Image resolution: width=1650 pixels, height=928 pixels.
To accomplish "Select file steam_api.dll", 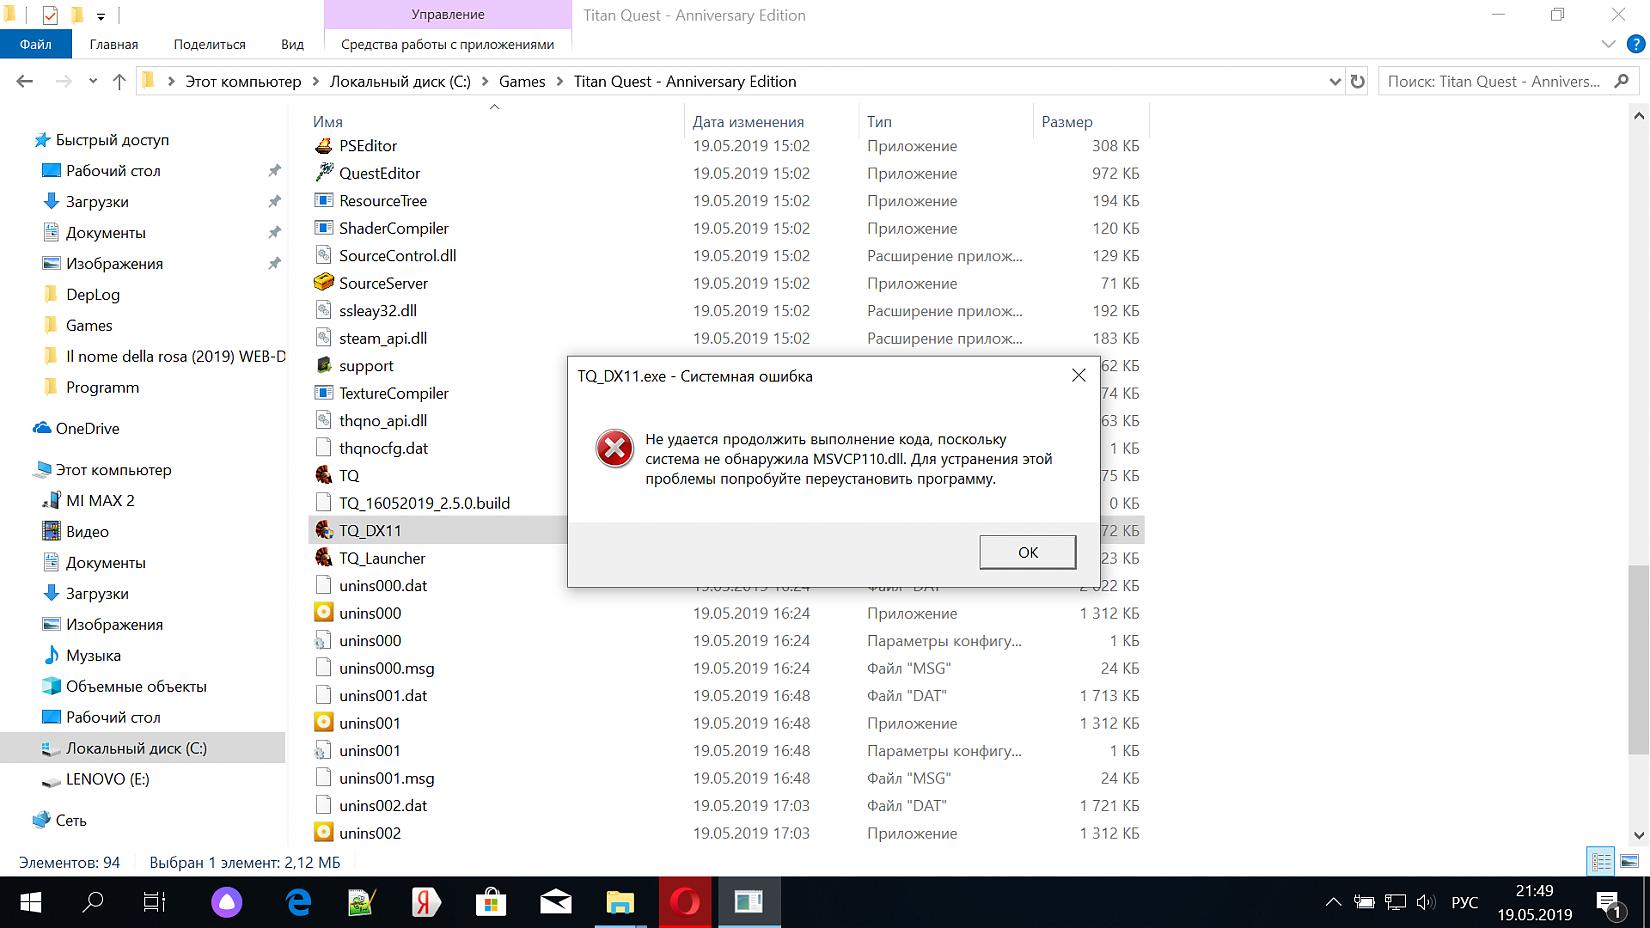I will 383,338.
